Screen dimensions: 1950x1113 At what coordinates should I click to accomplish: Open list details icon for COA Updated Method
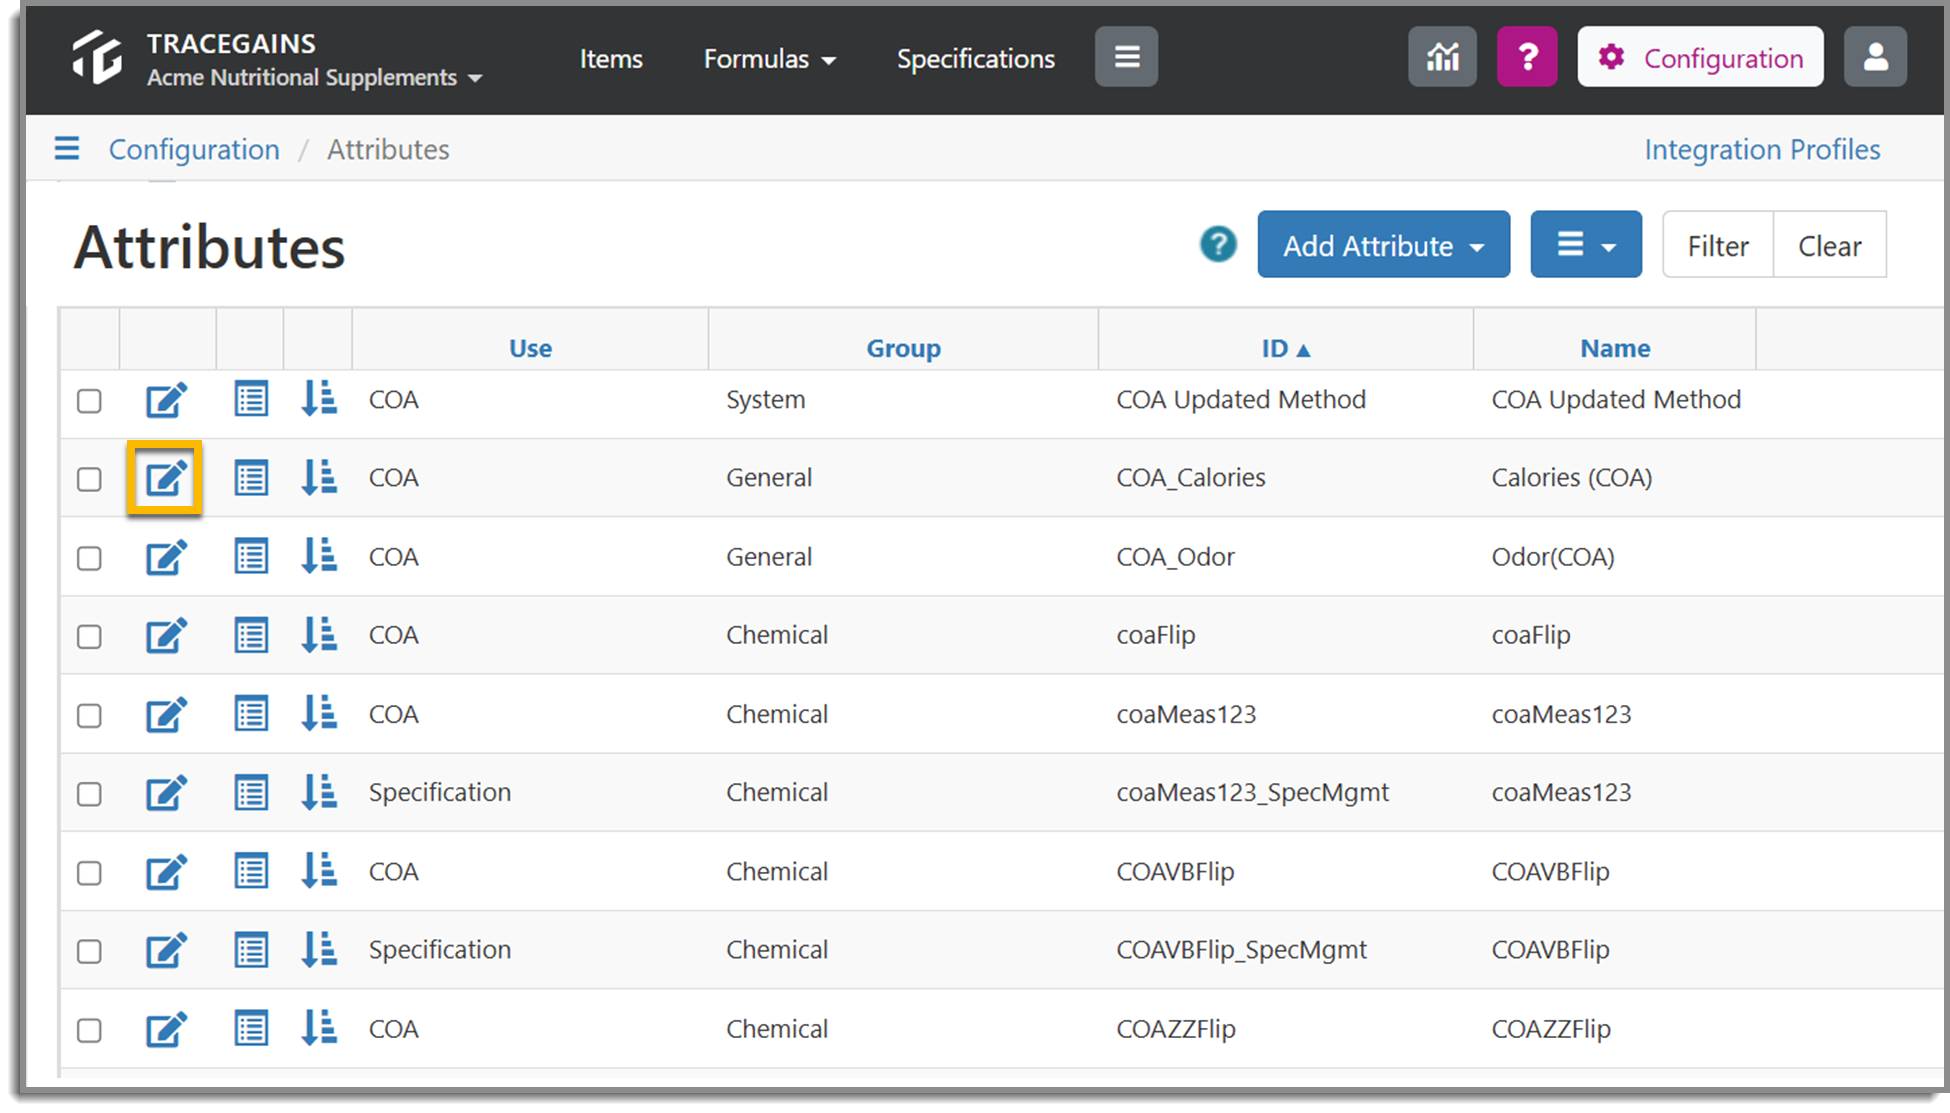[x=251, y=400]
